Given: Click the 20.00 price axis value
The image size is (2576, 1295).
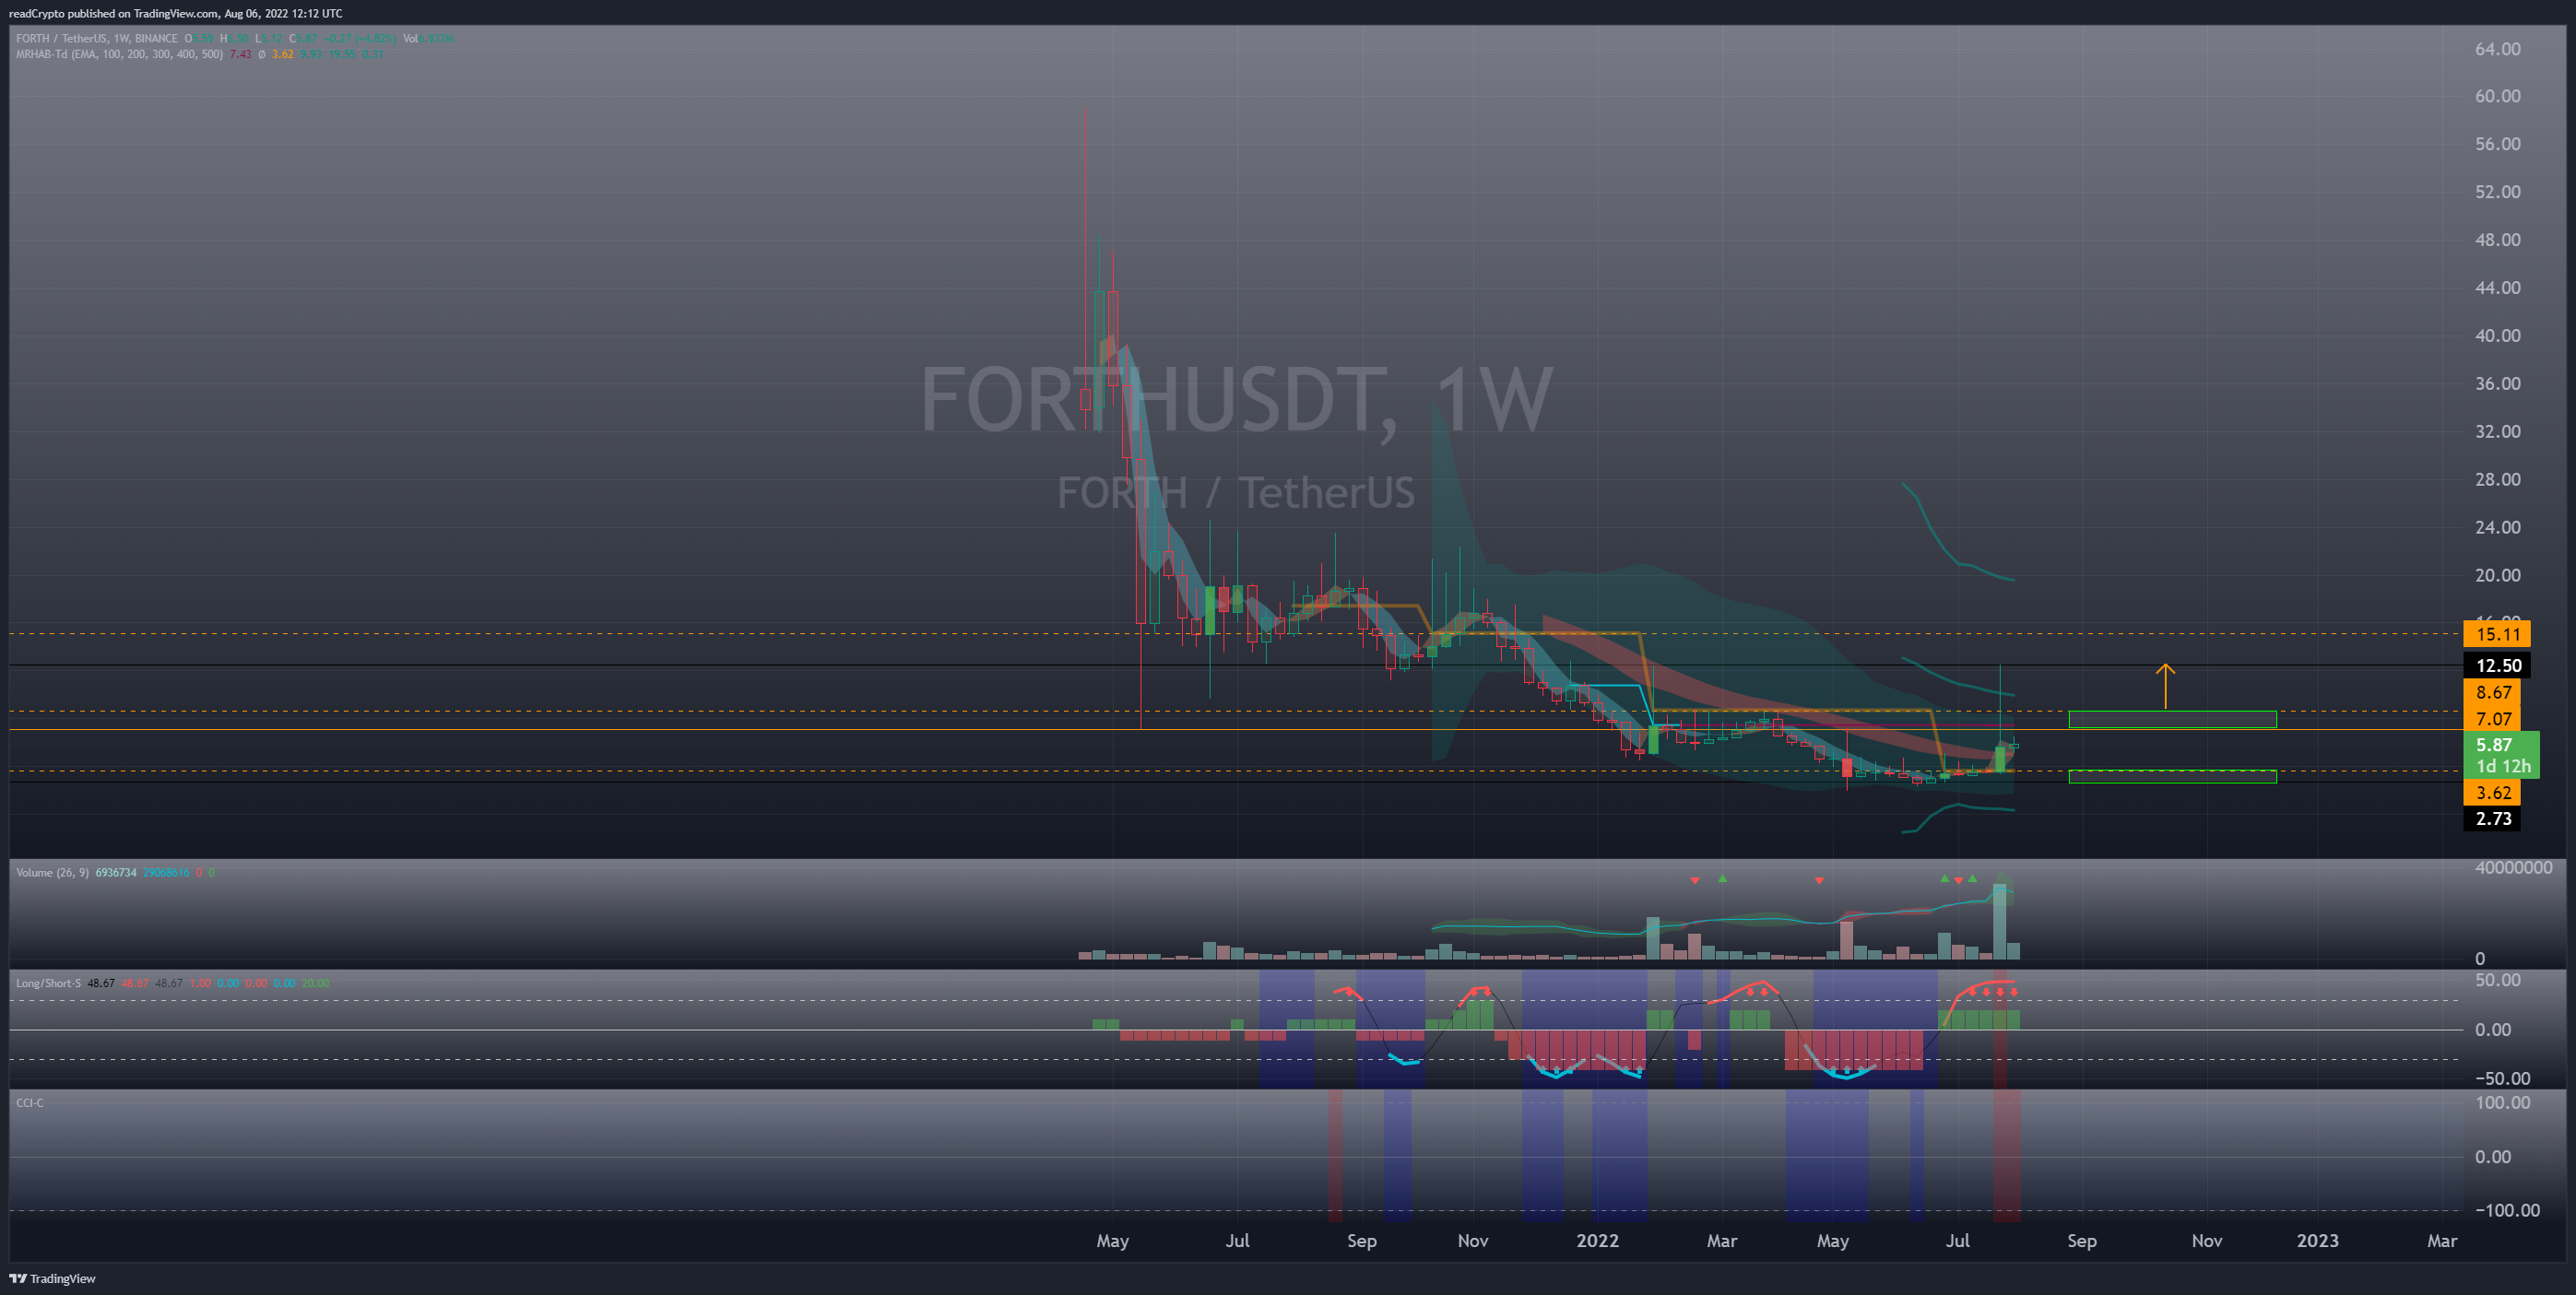Looking at the screenshot, I should click(2497, 575).
